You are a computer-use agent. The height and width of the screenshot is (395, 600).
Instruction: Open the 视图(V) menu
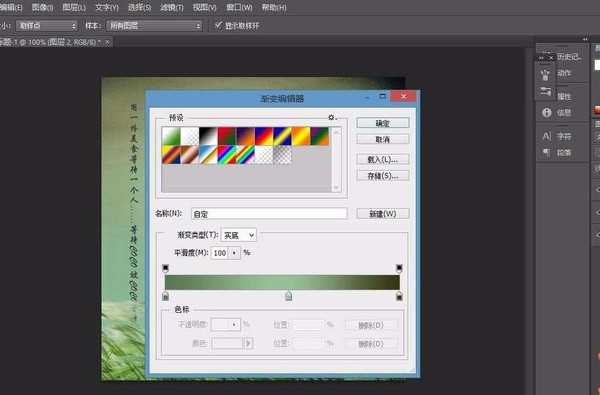click(x=205, y=7)
